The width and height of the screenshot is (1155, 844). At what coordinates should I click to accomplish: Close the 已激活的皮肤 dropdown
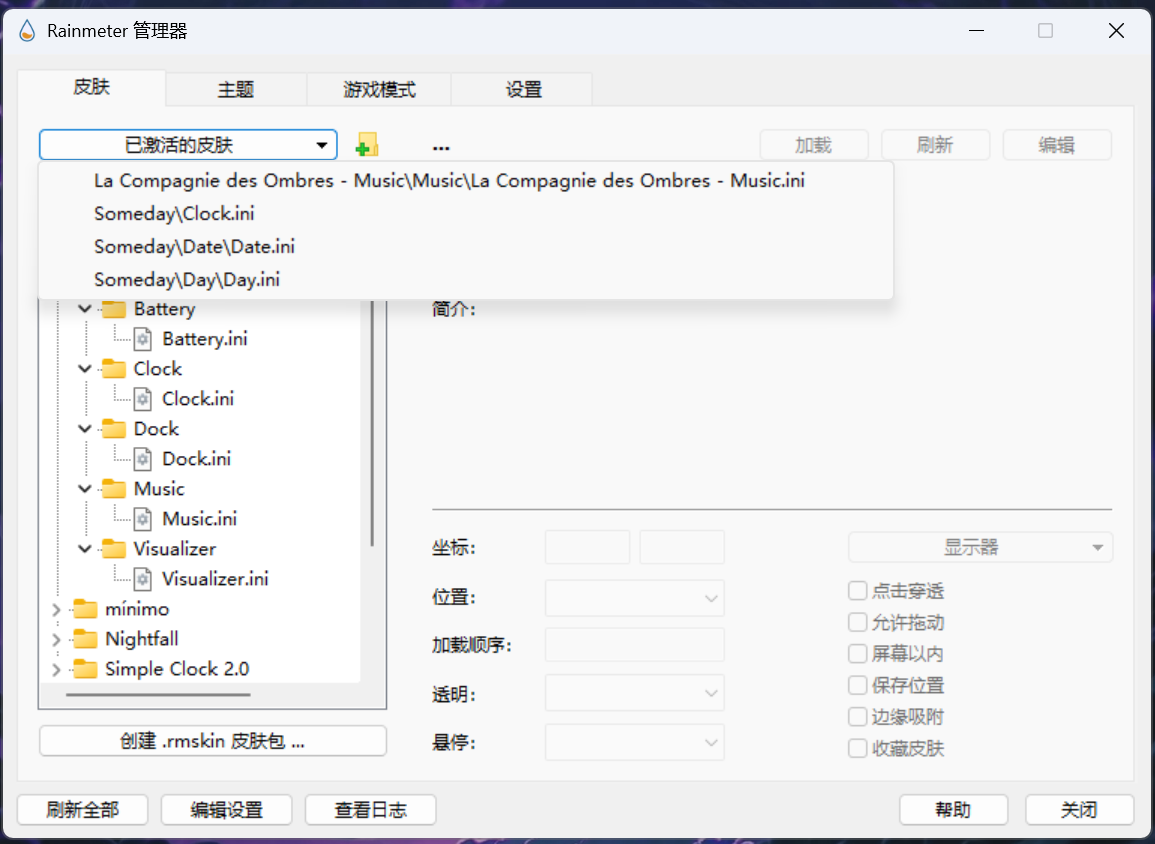click(x=188, y=144)
